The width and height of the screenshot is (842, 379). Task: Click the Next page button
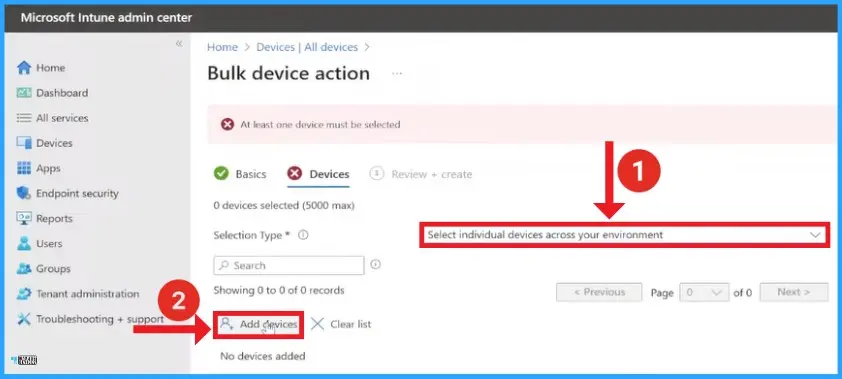(794, 293)
